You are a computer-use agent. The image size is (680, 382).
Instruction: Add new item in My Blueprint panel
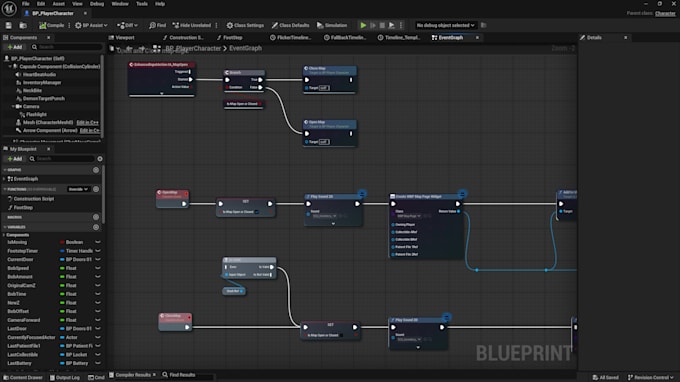pos(15,159)
